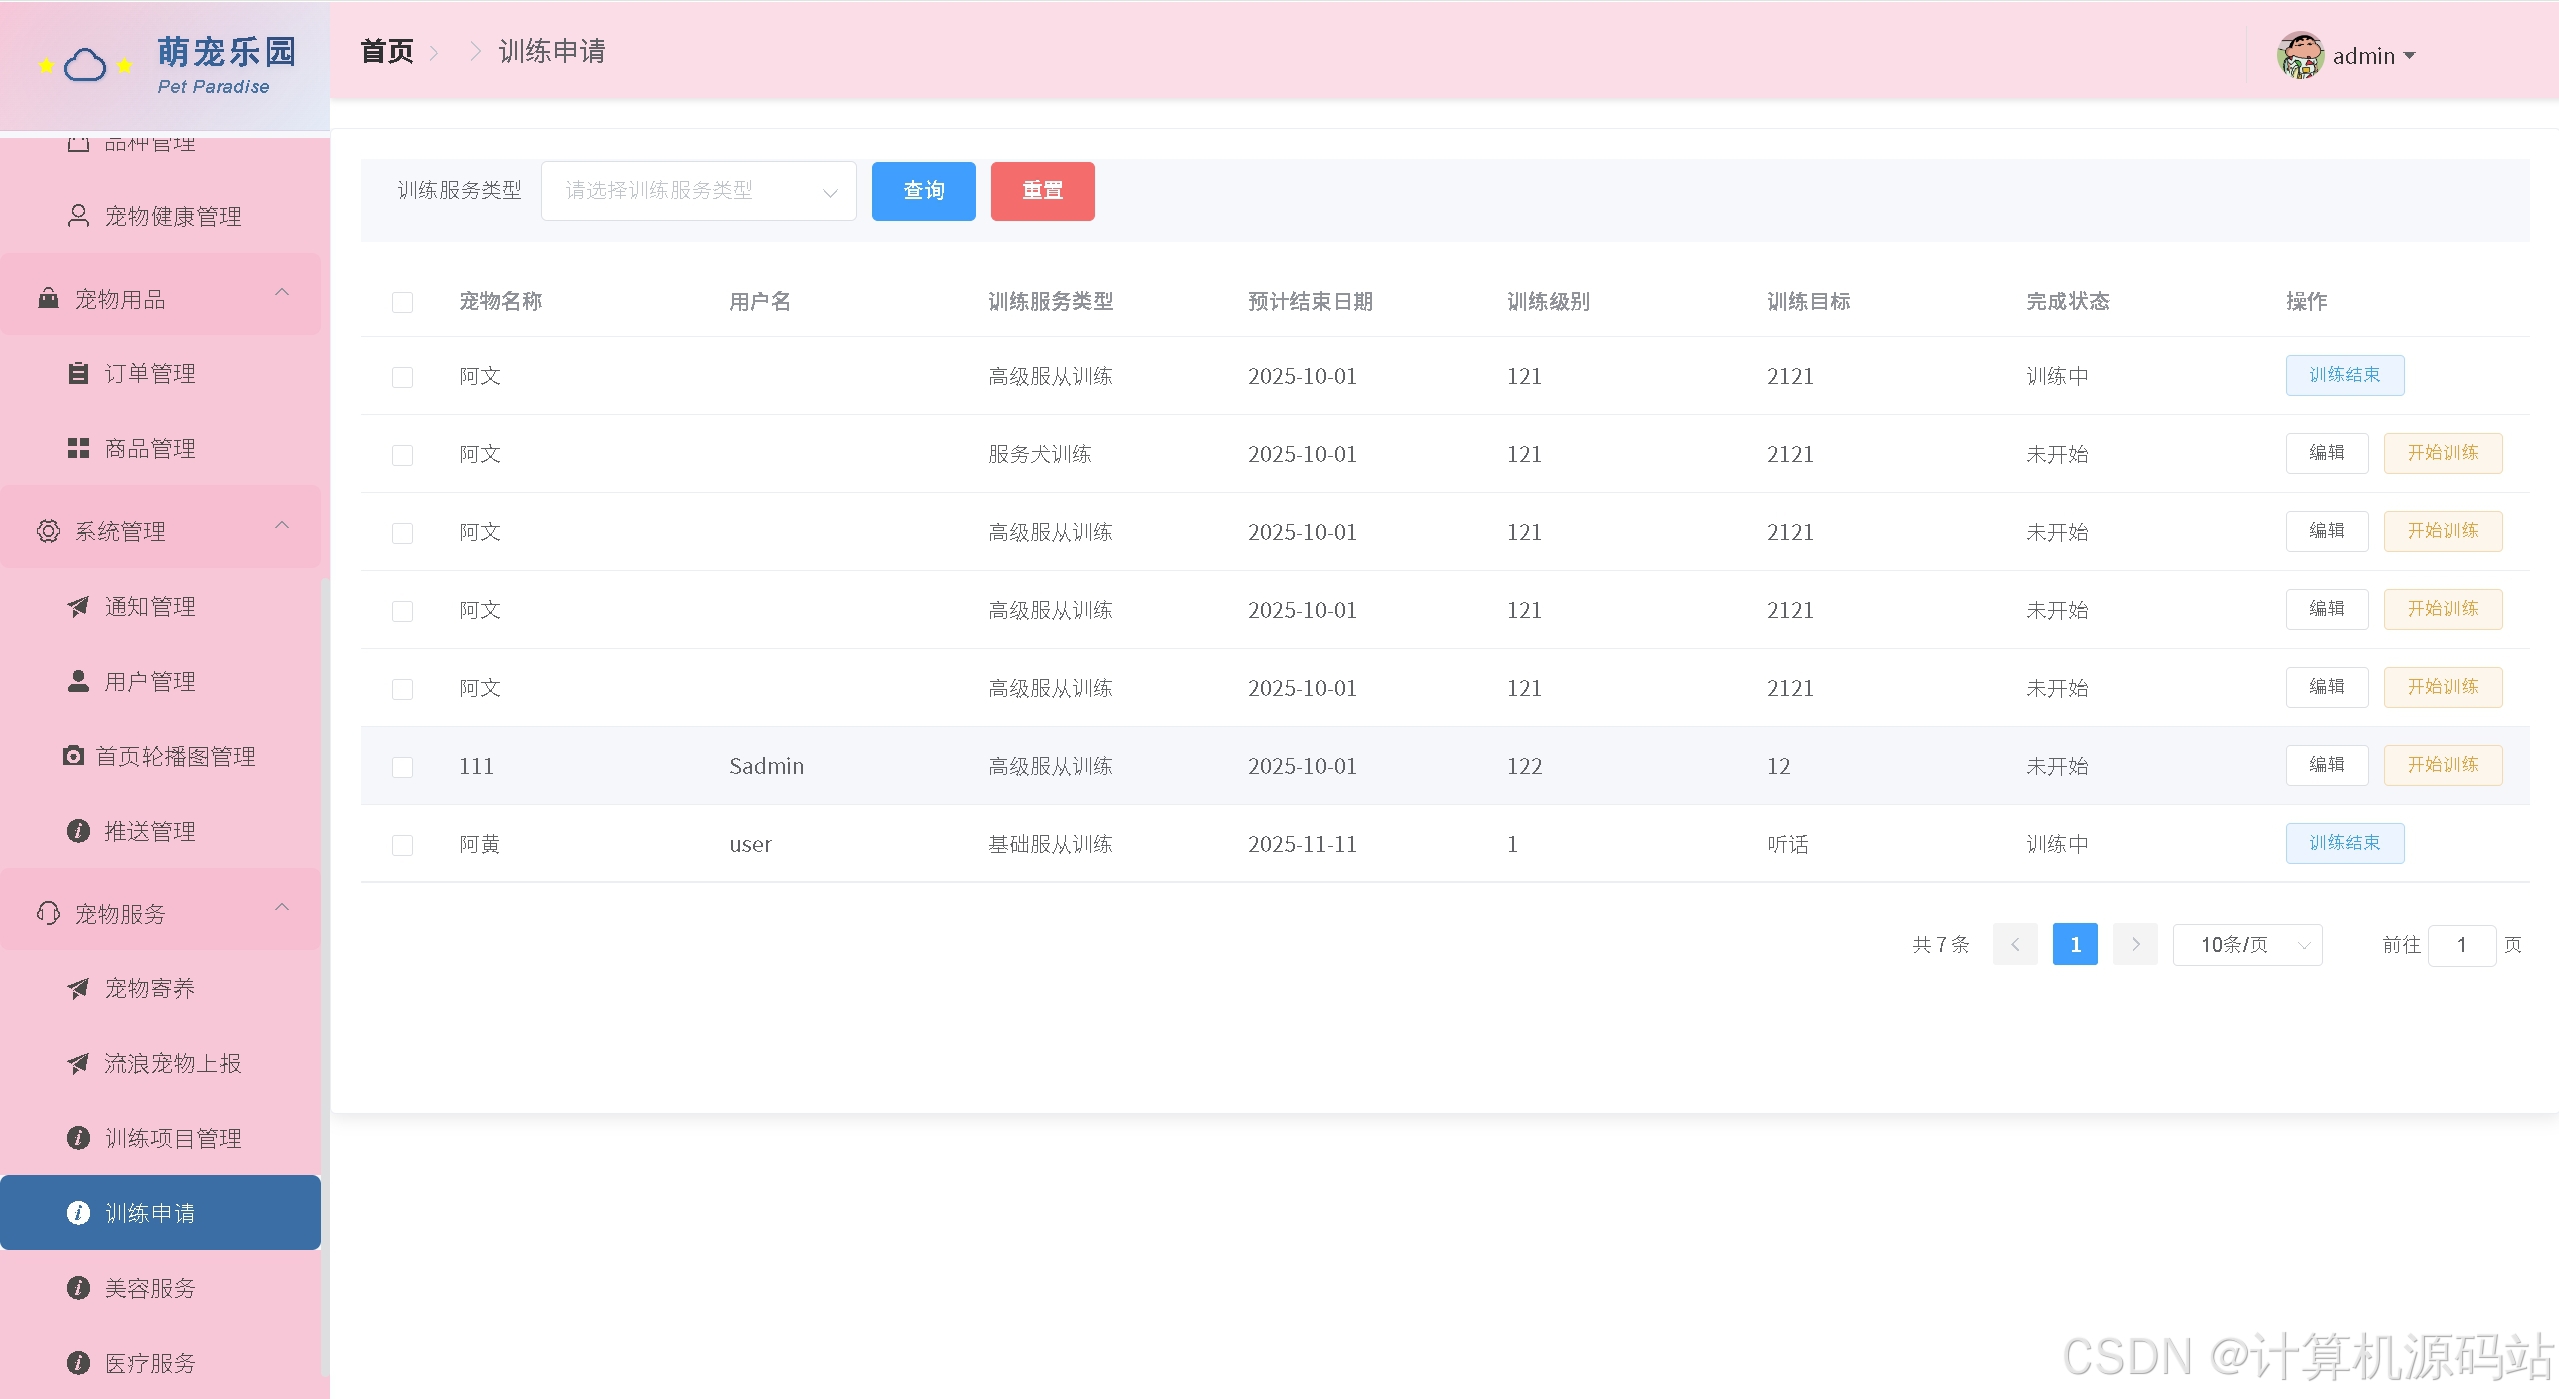Toggle the select-all header checkbox
Screen dimensions: 2559x1399
tap(402, 302)
